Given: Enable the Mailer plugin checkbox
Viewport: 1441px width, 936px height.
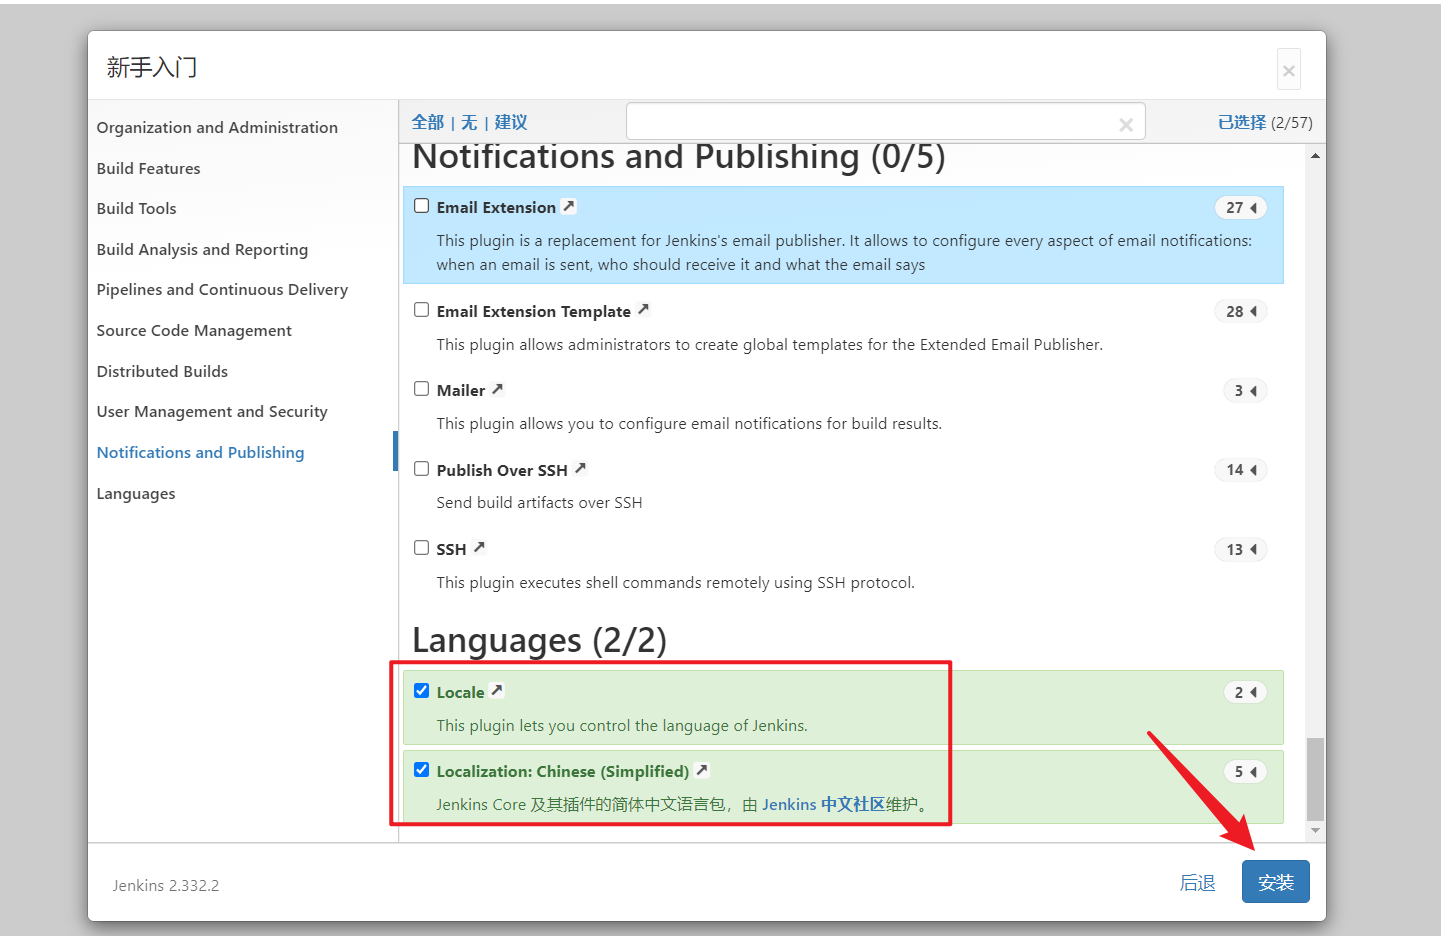Looking at the screenshot, I should tap(422, 389).
